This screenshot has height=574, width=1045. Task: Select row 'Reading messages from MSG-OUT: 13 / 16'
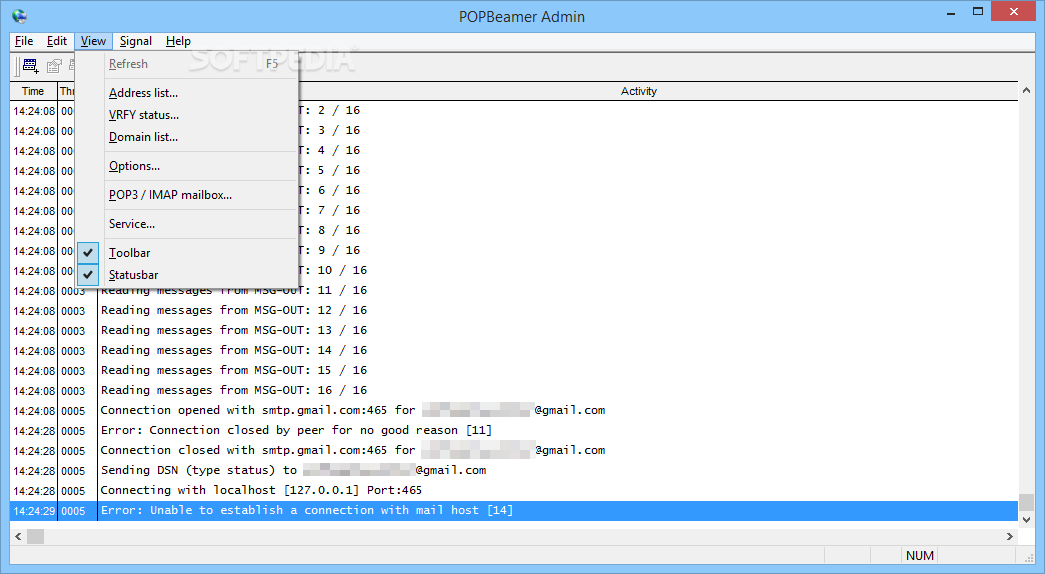coord(514,331)
